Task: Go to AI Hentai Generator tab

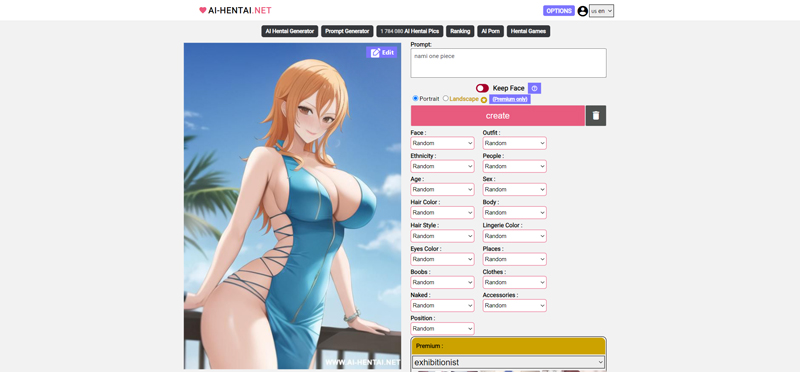Action: (290, 31)
